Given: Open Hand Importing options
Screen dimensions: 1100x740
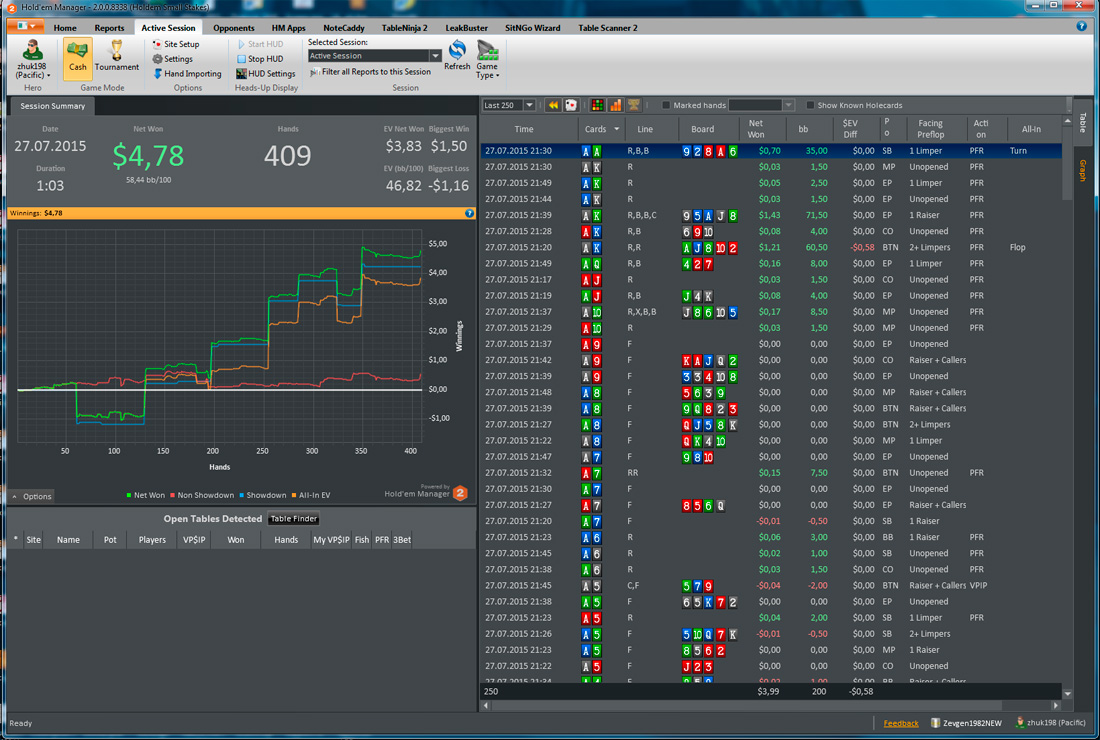Looking at the screenshot, I should [187, 74].
